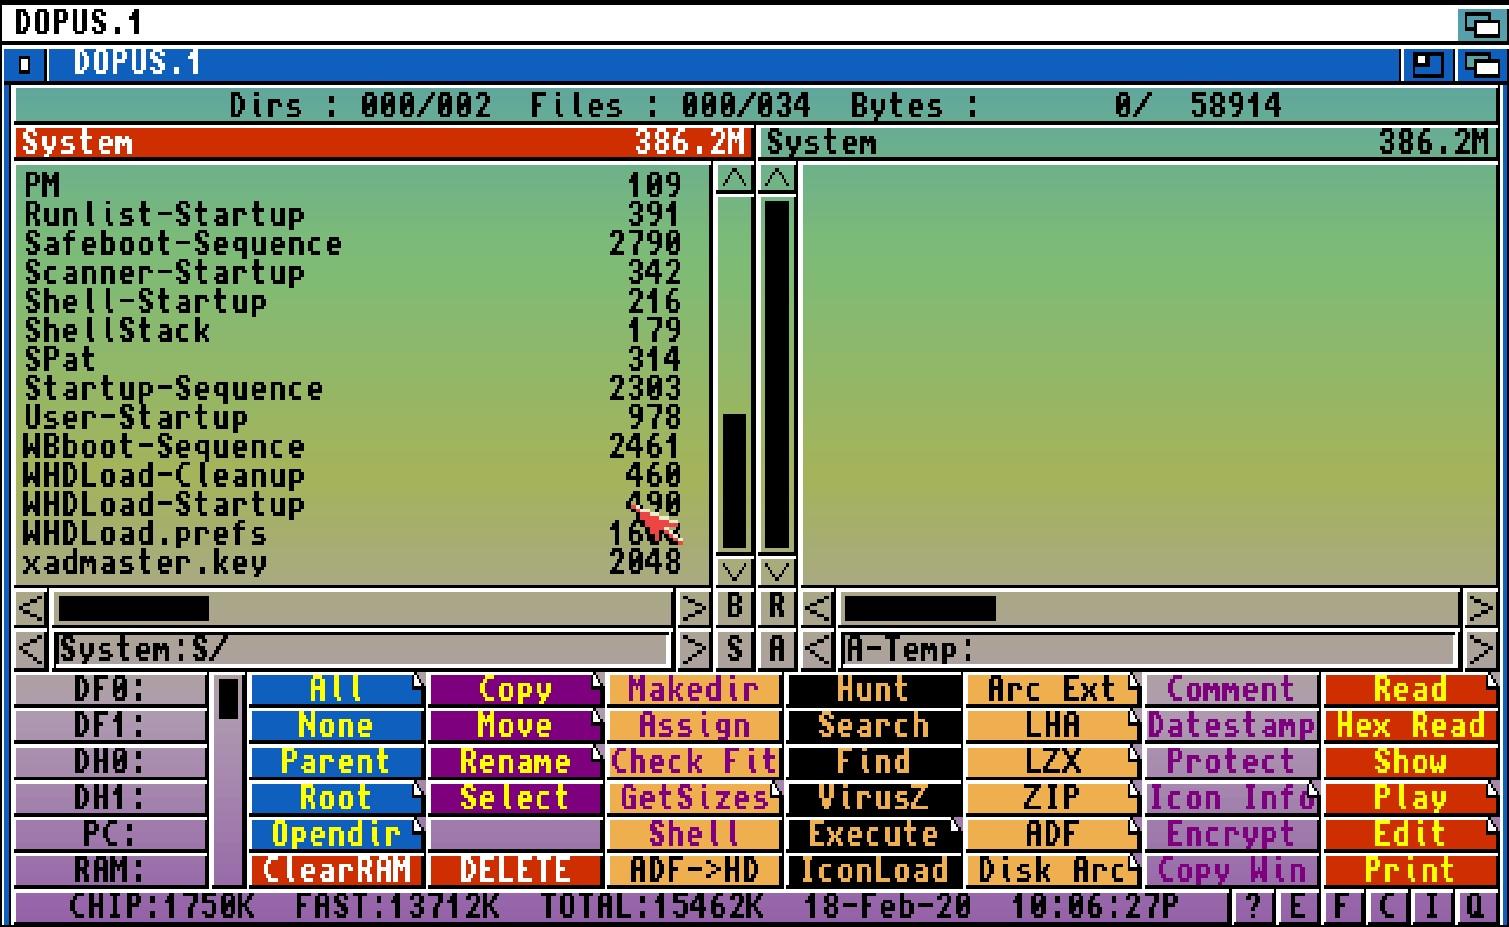Go to Parent directory
This screenshot has width=1509, height=927.
point(336,761)
